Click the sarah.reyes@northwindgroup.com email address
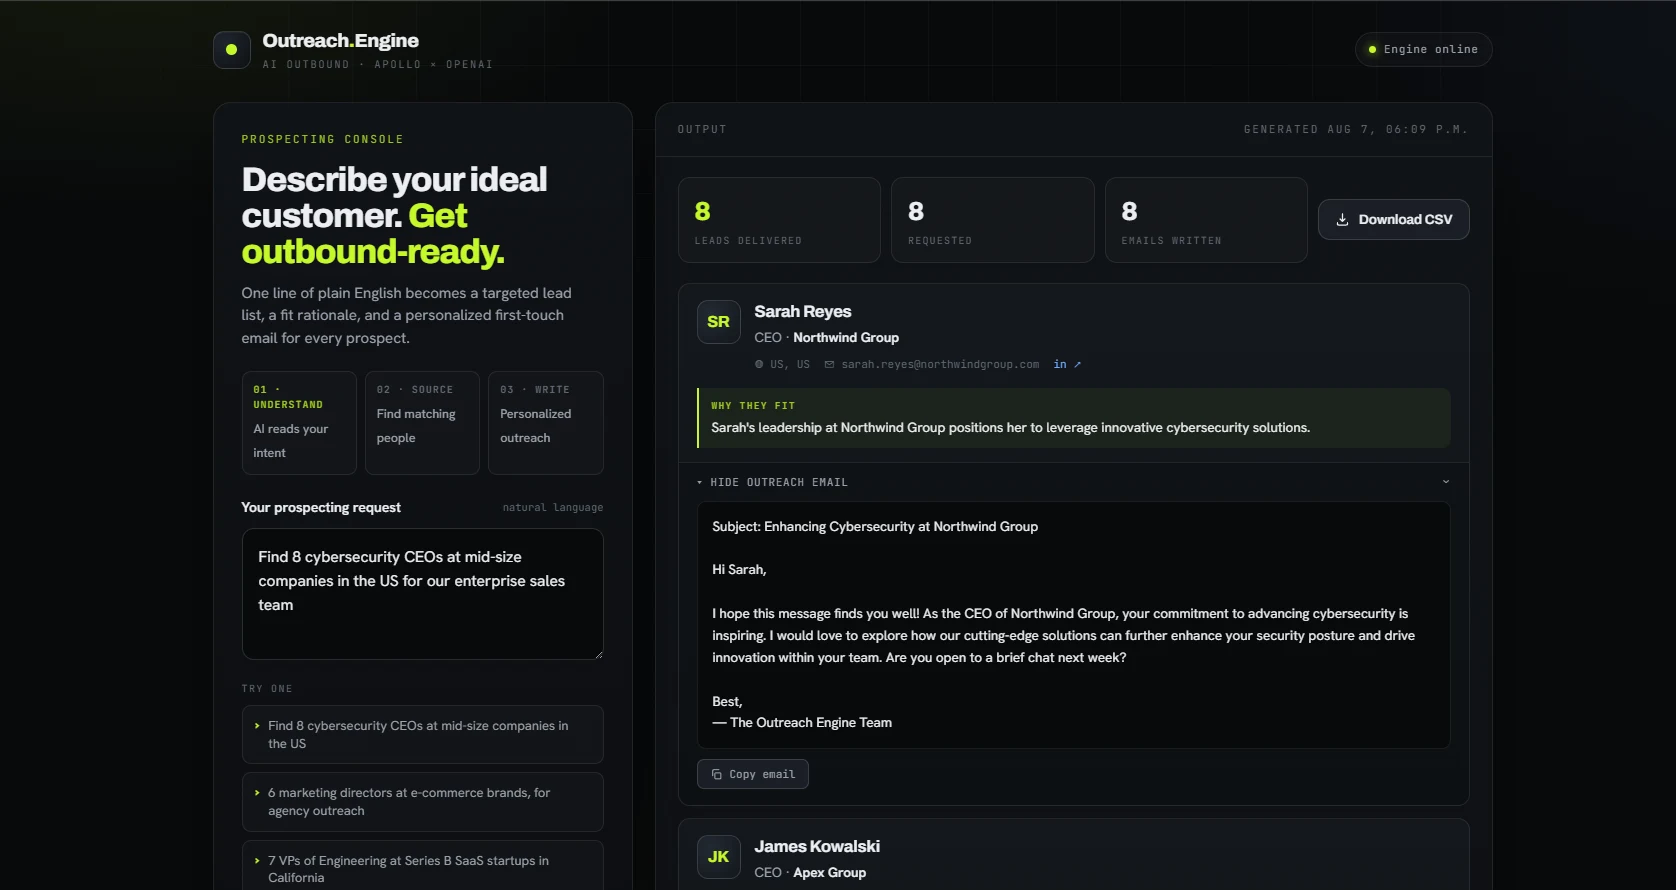The image size is (1676, 890). pyautogui.click(x=940, y=365)
